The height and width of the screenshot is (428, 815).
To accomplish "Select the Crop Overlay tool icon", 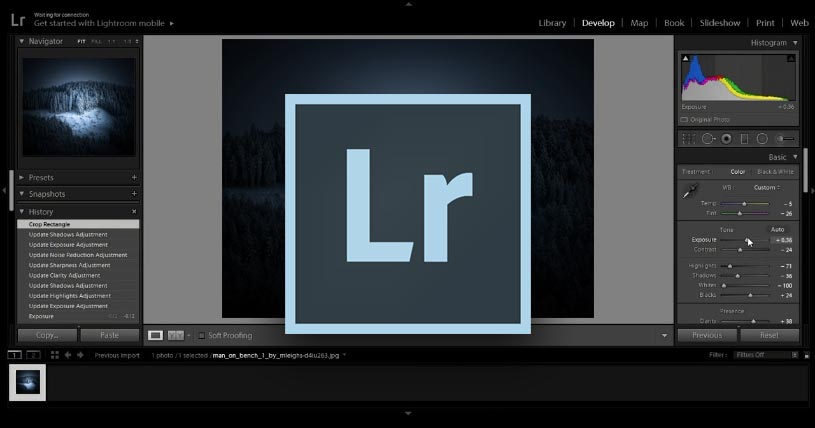I will pyautogui.click(x=689, y=139).
